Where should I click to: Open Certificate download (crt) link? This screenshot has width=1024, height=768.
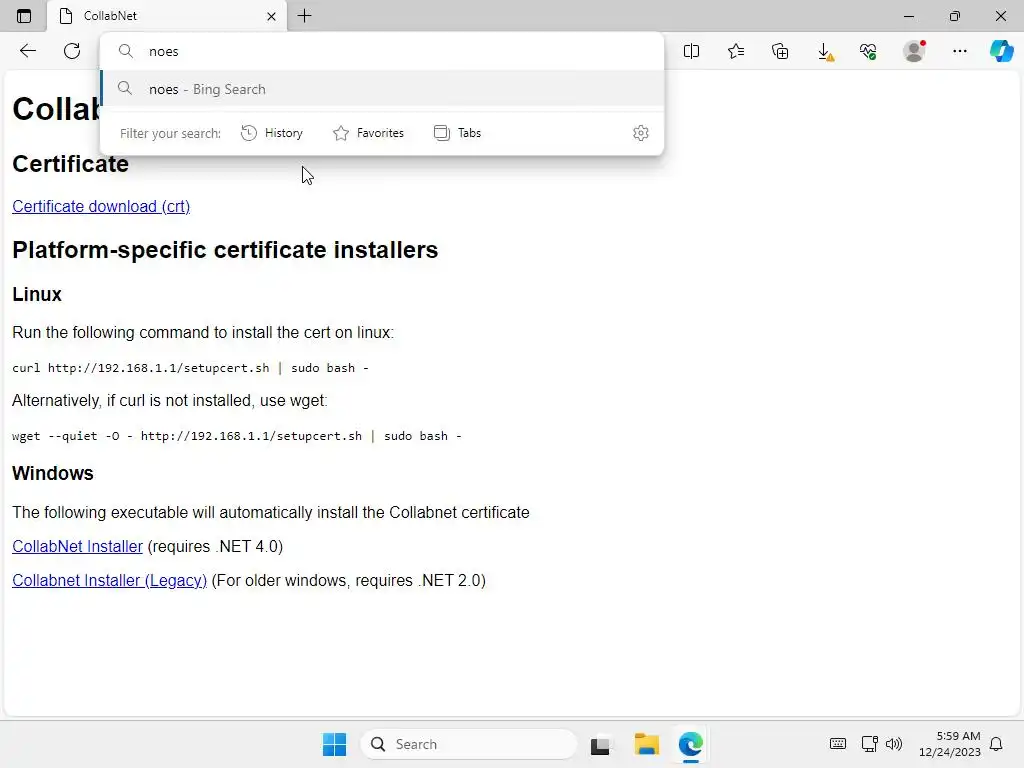101,206
